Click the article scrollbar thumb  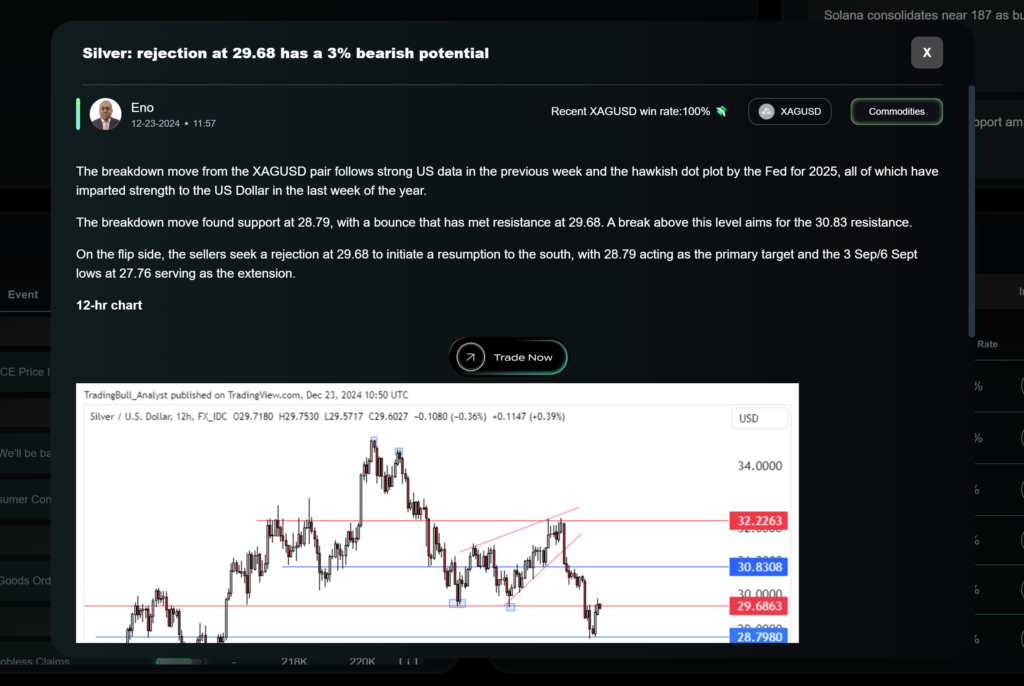(971, 210)
